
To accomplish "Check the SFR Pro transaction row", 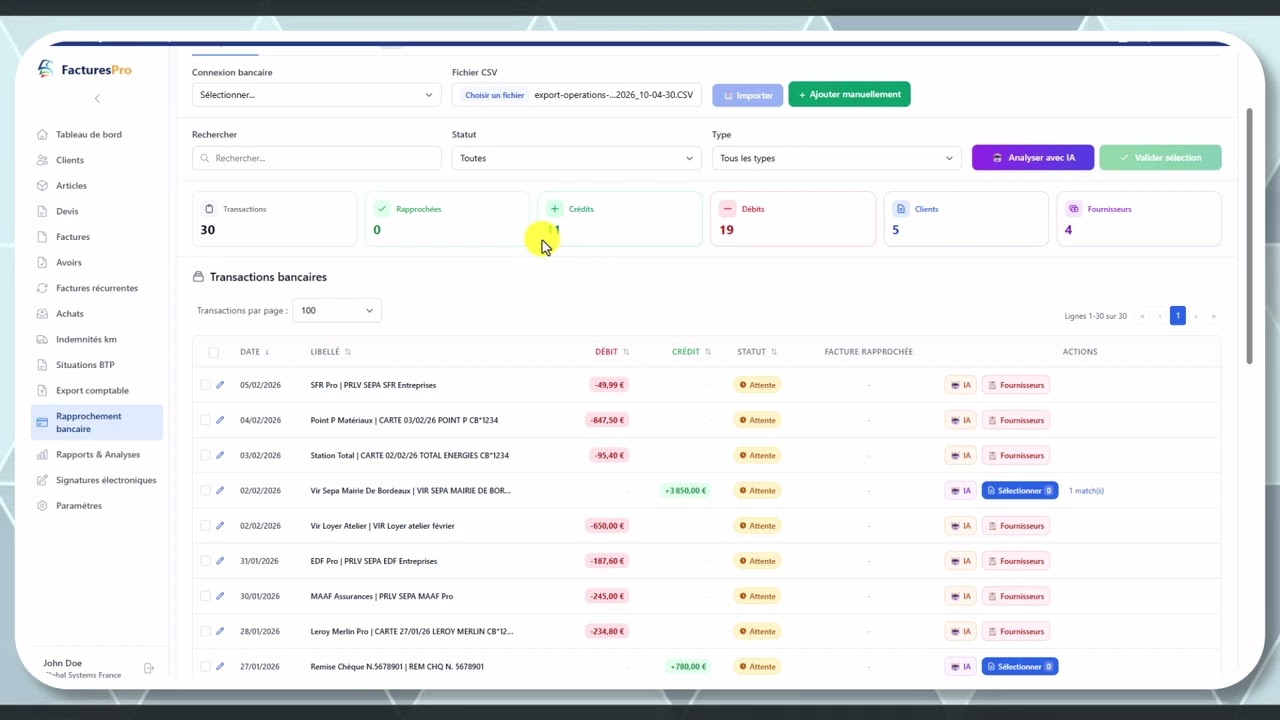I will 205,385.
